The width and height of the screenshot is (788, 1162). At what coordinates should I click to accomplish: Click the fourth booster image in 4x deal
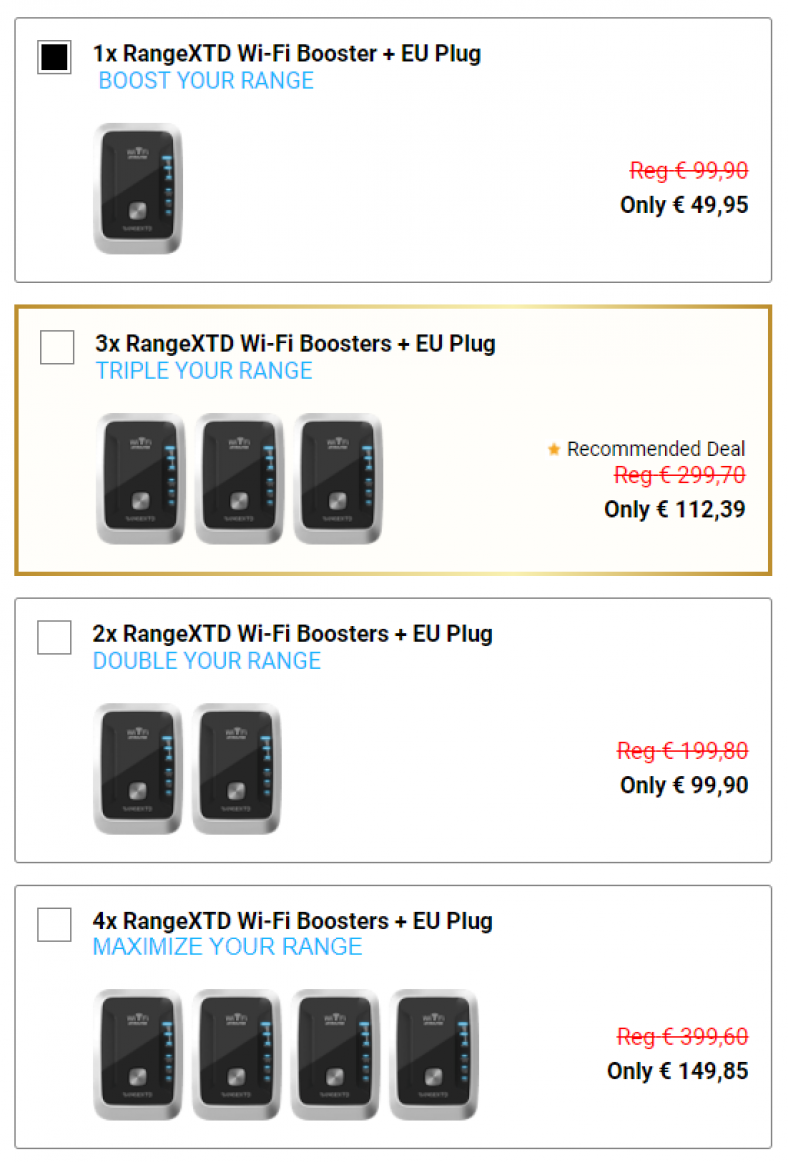[433, 1054]
